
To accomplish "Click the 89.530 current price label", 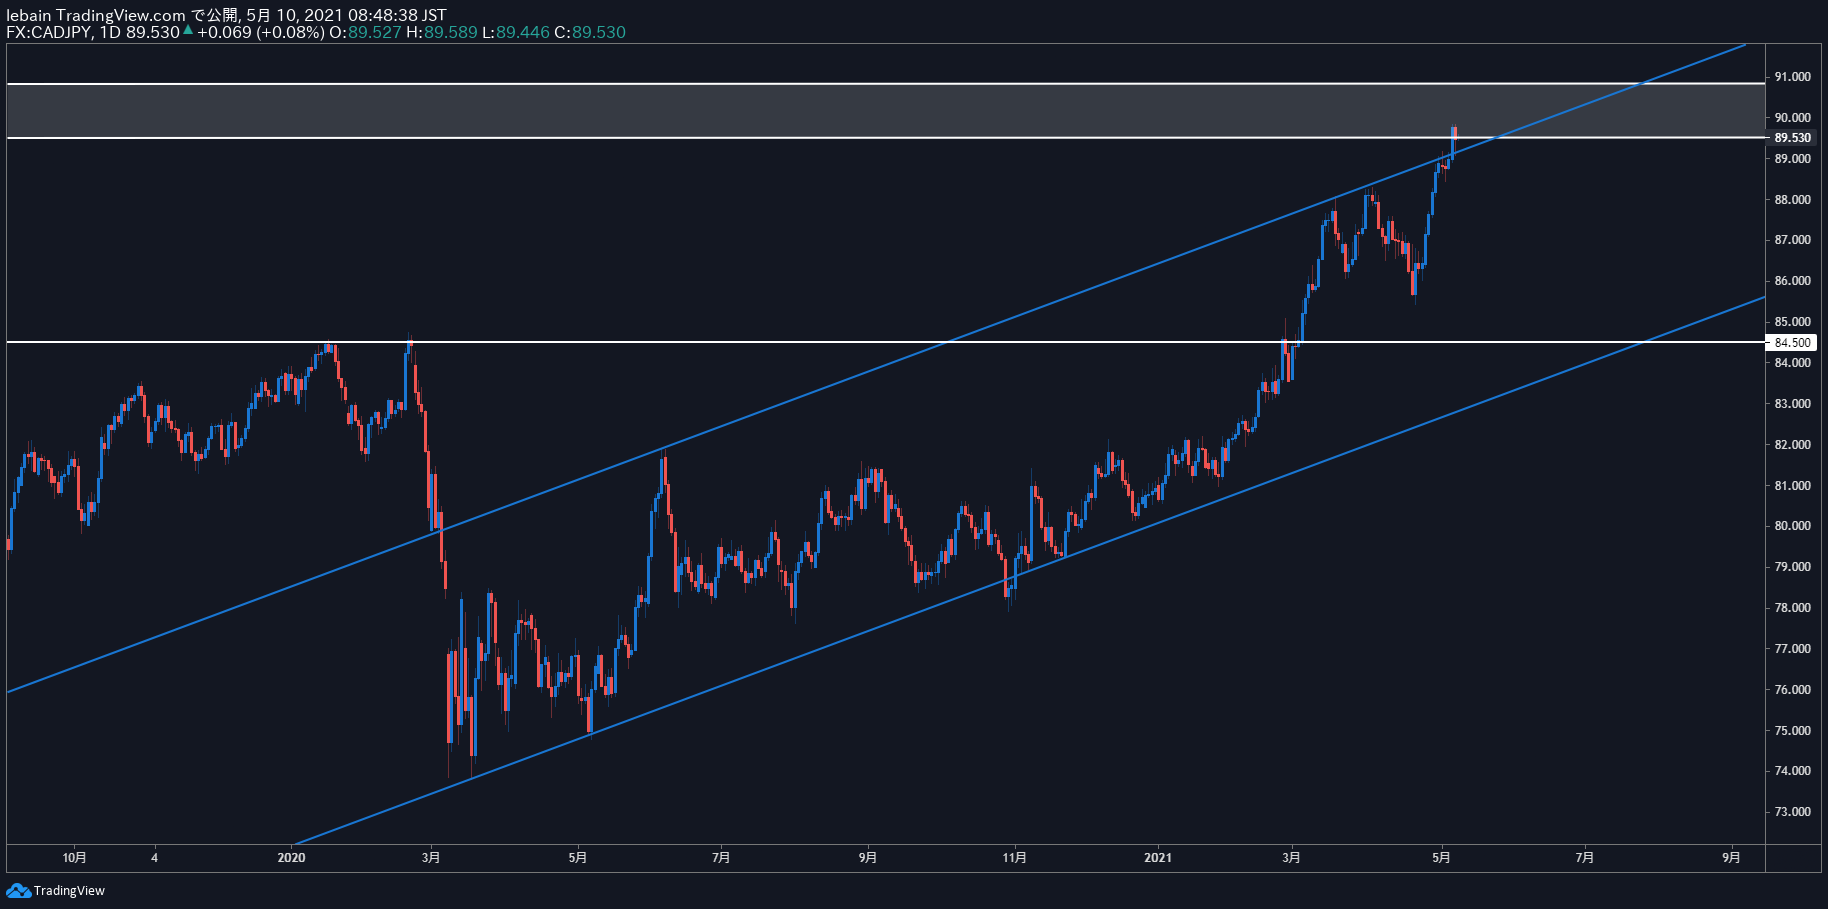I will [1792, 138].
